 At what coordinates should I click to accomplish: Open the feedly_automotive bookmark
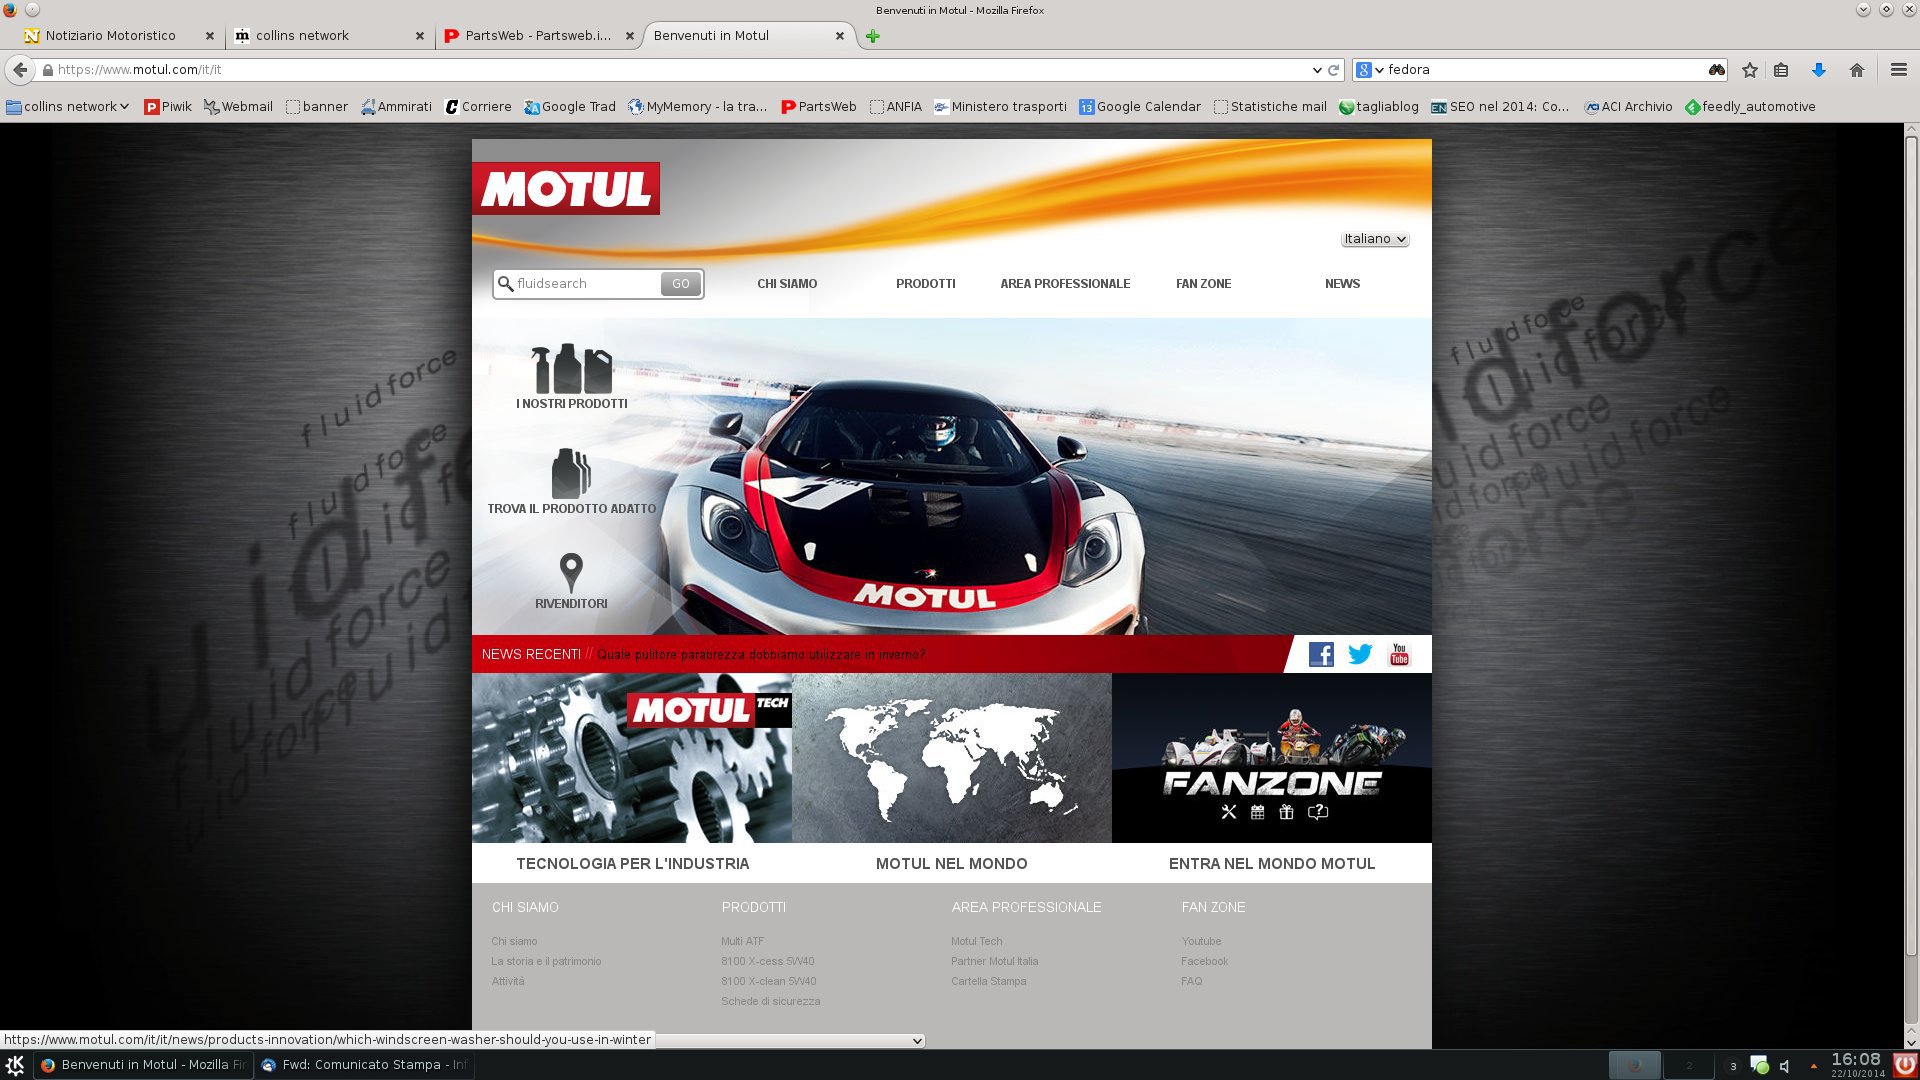click(x=1750, y=107)
